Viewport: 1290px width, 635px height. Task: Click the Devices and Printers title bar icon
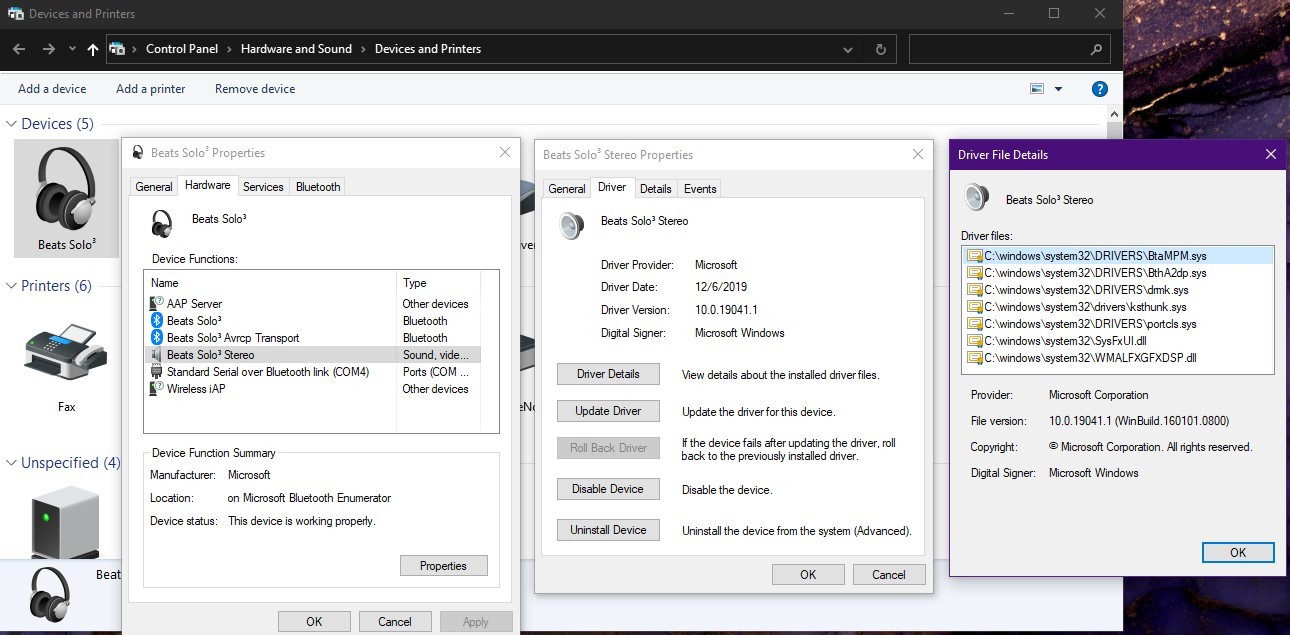tap(16, 14)
